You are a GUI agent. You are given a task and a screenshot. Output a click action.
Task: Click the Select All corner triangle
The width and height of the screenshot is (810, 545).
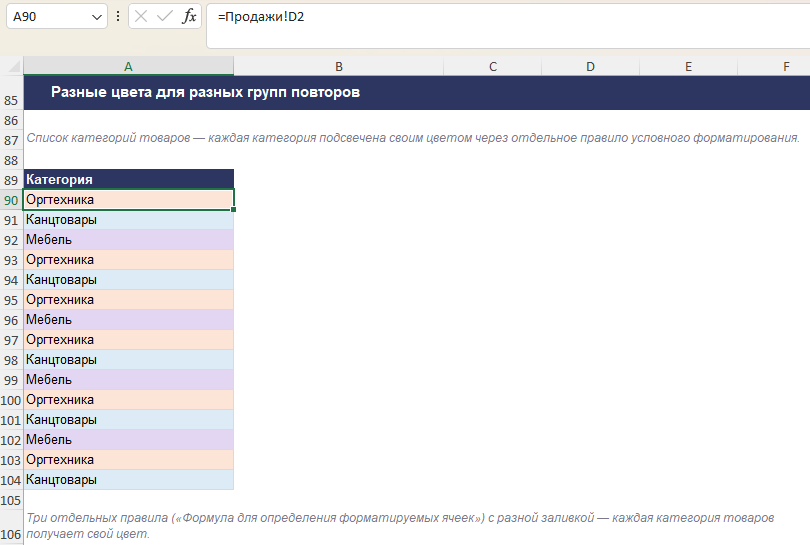click(x=12, y=66)
